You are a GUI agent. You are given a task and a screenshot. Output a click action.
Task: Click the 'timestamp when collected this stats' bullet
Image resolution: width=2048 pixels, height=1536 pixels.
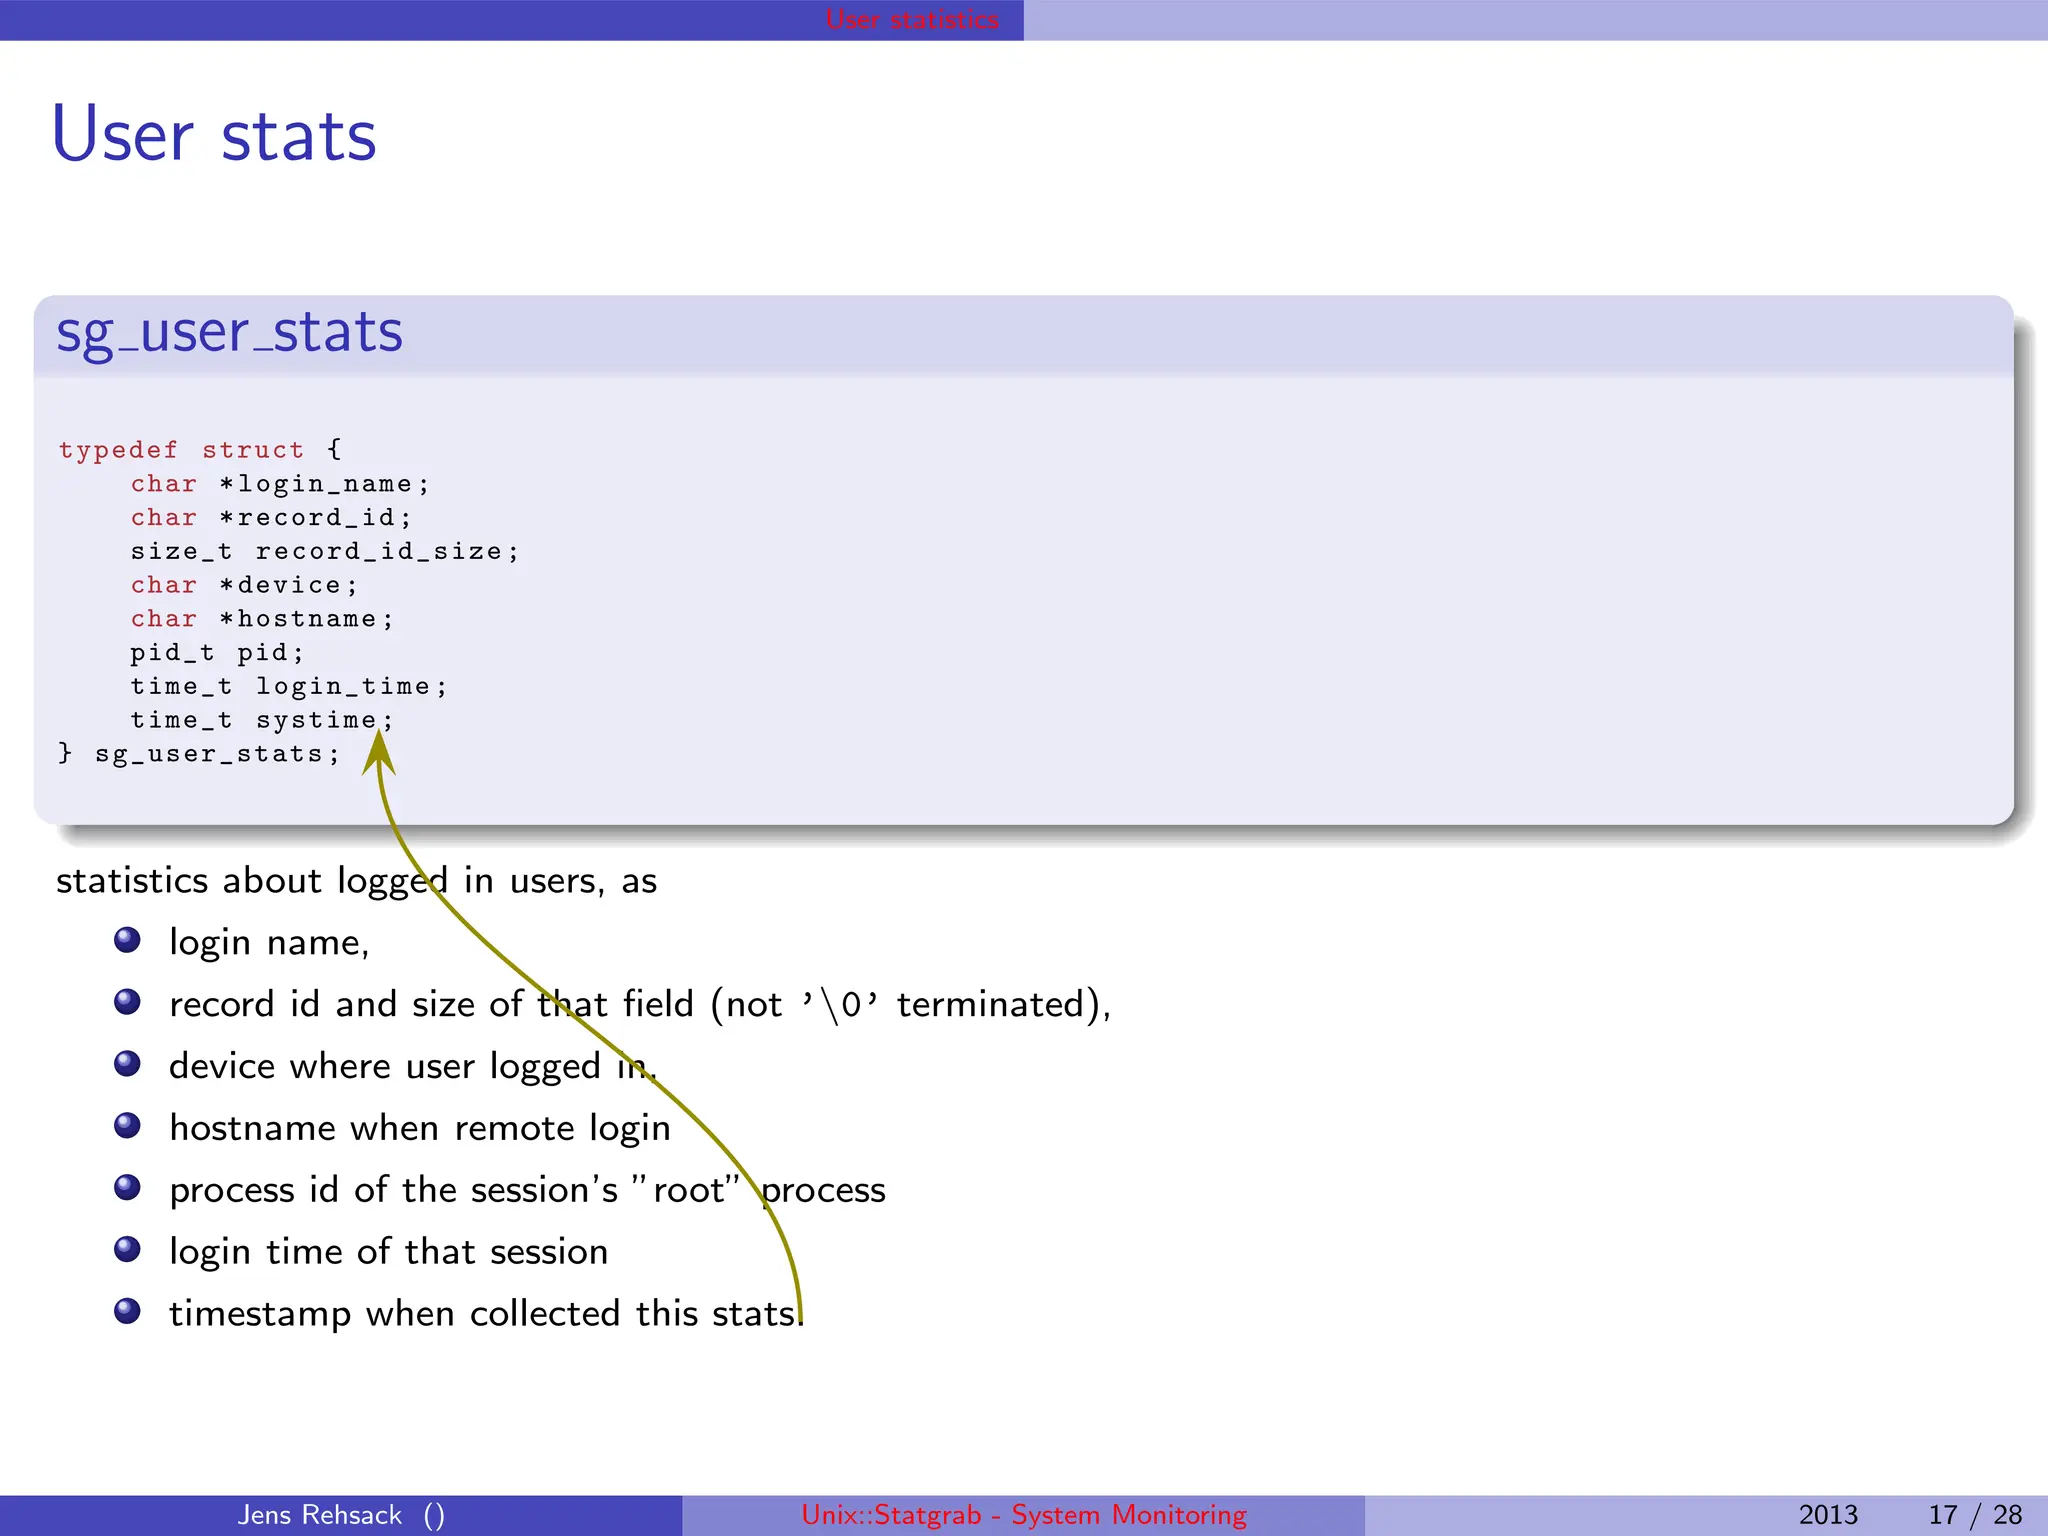point(486,1314)
